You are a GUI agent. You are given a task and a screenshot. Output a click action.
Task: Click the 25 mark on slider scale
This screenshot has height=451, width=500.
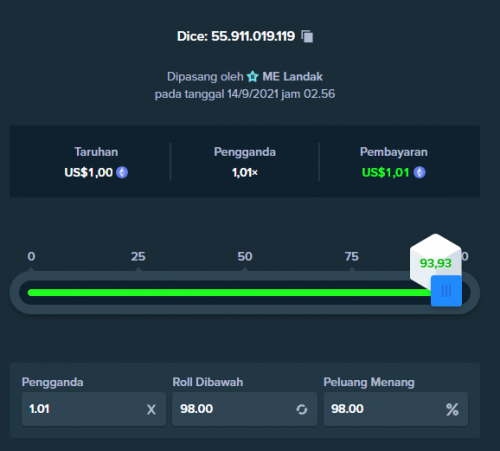click(x=138, y=256)
